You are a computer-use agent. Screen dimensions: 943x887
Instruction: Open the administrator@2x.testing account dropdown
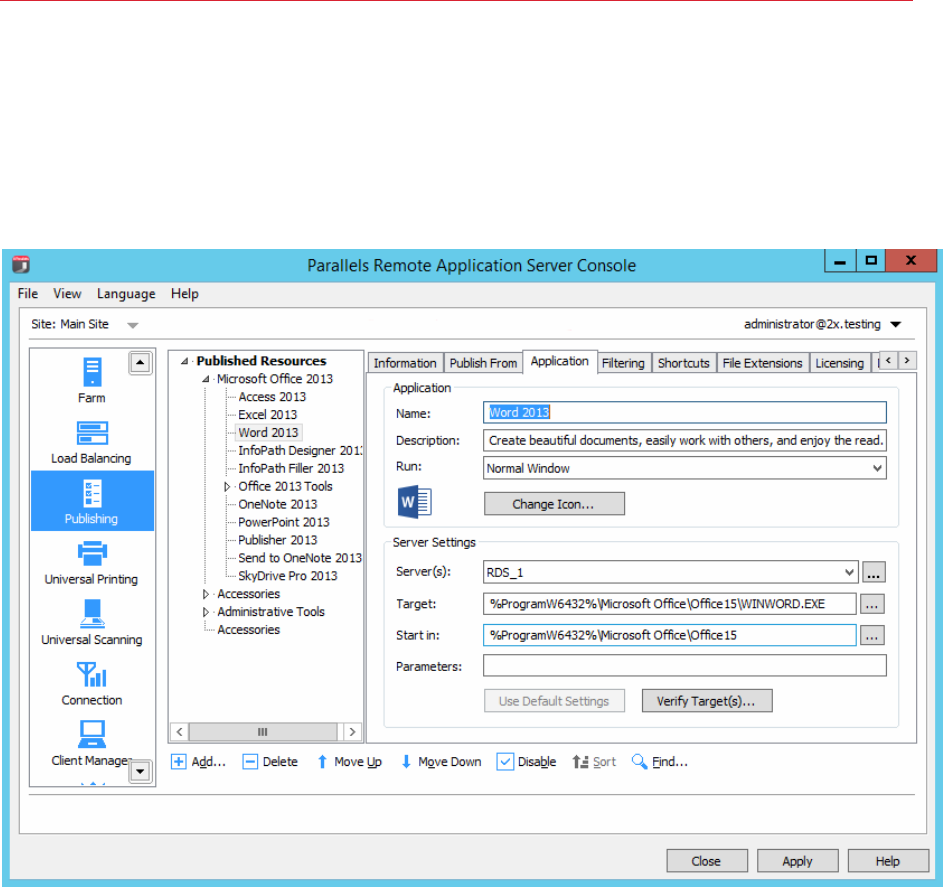click(x=895, y=325)
